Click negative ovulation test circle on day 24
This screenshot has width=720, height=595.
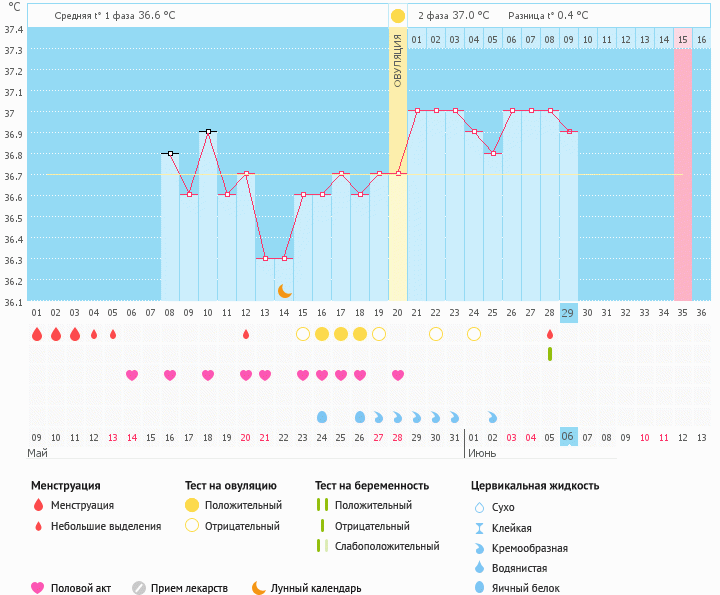pyautogui.click(x=474, y=334)
